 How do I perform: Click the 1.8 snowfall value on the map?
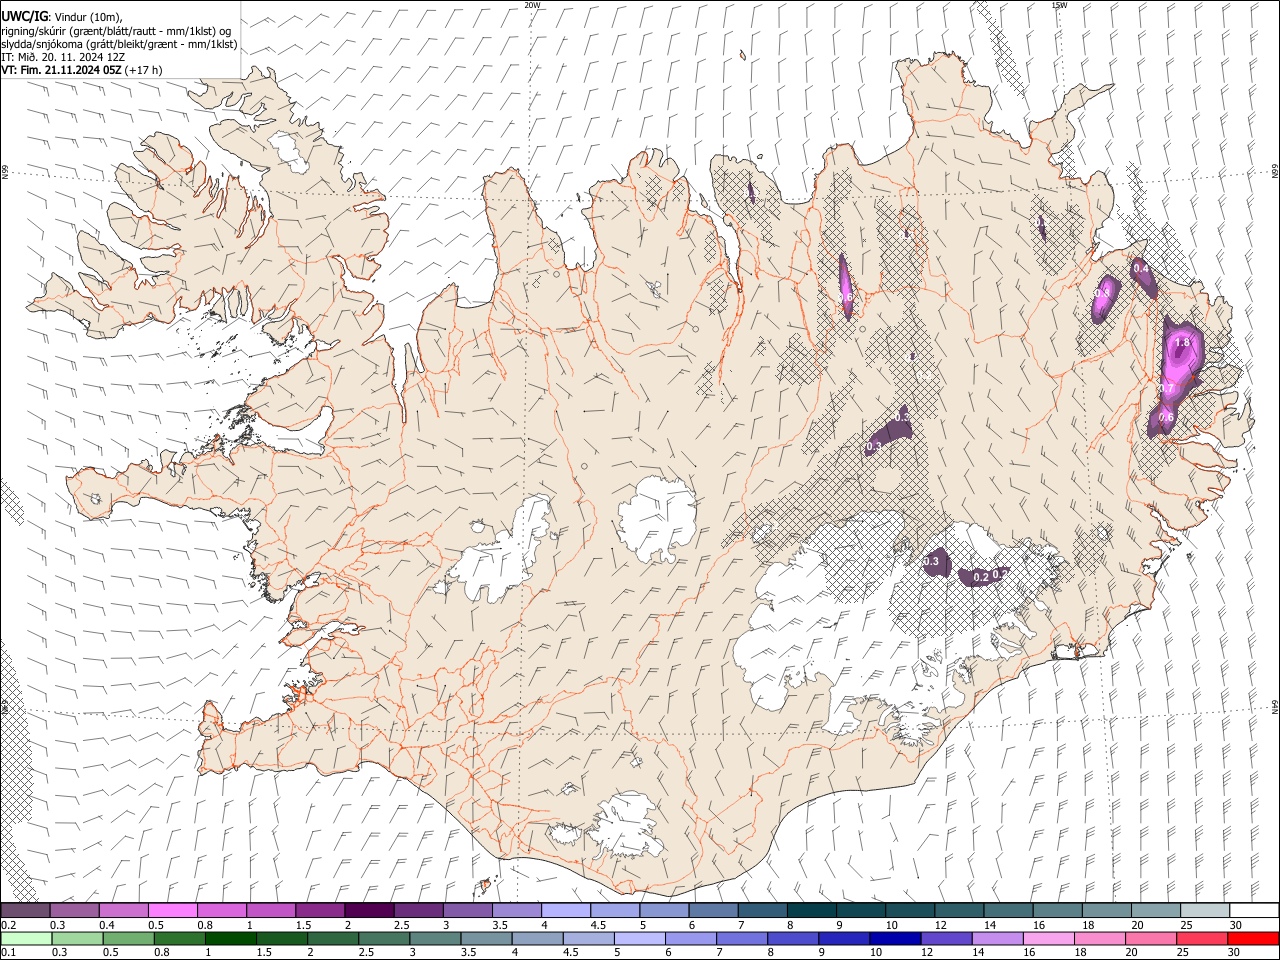[x=1182, y=343]
